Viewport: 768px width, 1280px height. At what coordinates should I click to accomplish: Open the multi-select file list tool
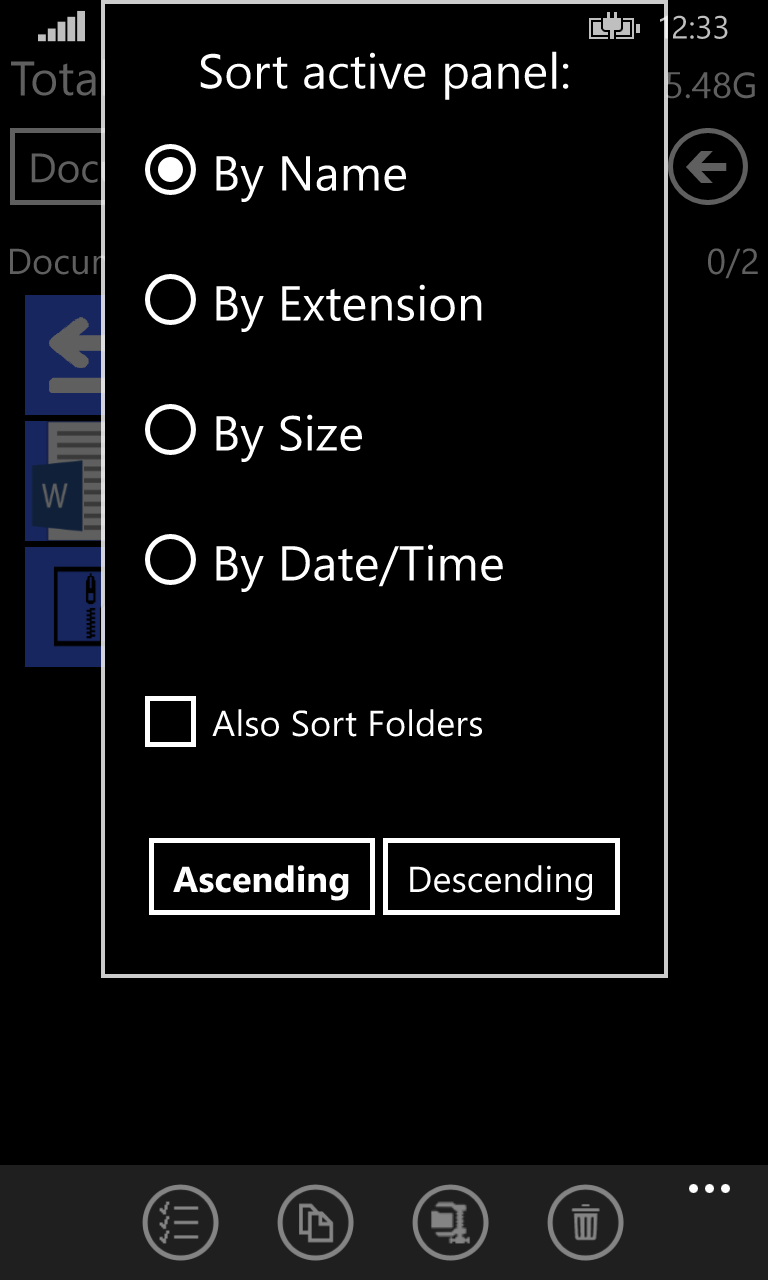pyautogui.click(x=180, y=1222)
